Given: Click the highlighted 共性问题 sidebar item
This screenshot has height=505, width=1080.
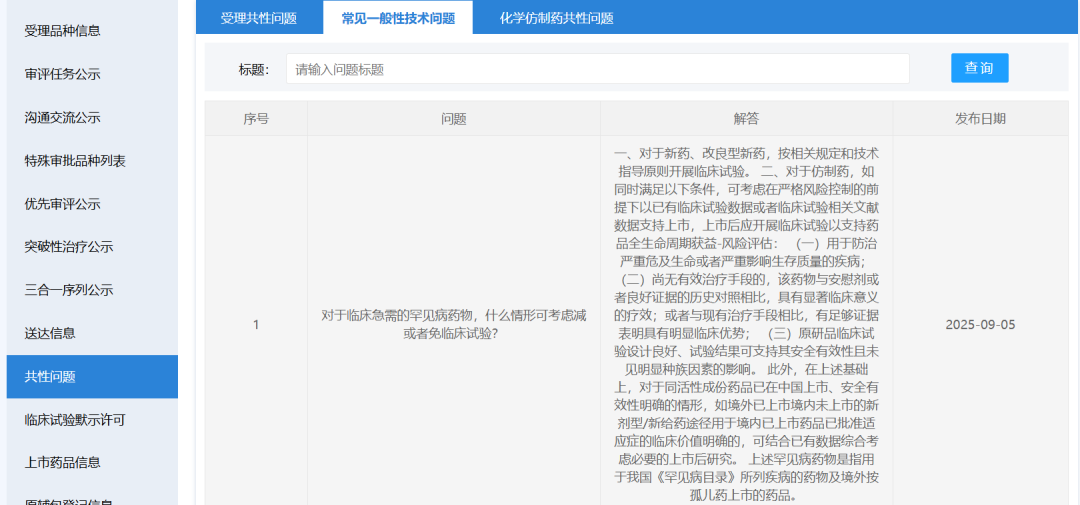Looking at the screenshot, I should tap(50, 377).
